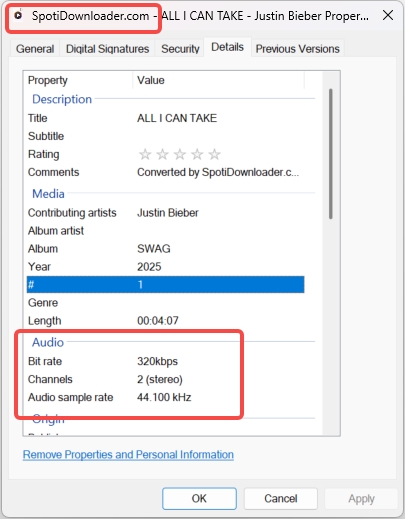The height and width of the screenshot is (519, 405).
Task: Click the Audio section header
Action: [48, 342]
